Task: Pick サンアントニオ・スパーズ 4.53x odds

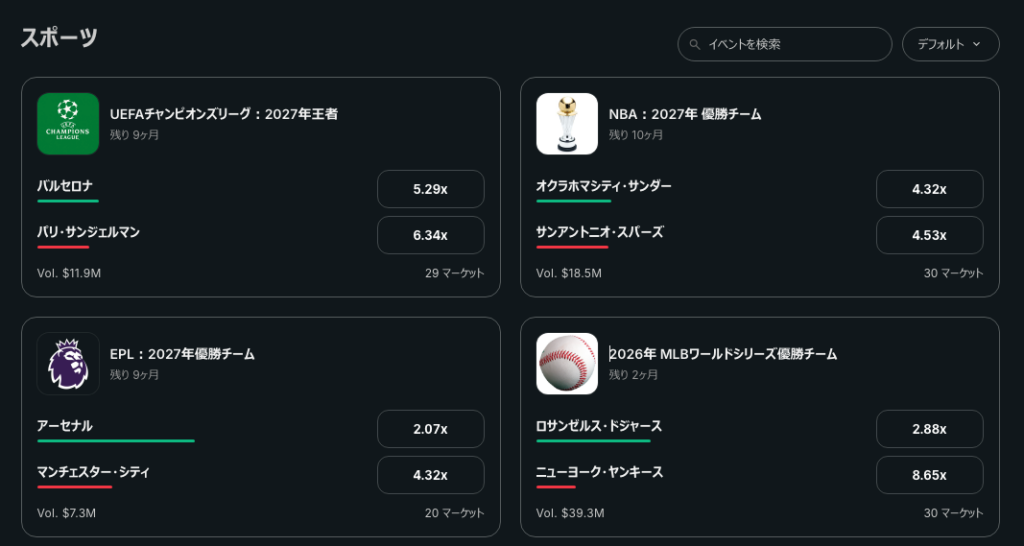Action: click(929, 235)
